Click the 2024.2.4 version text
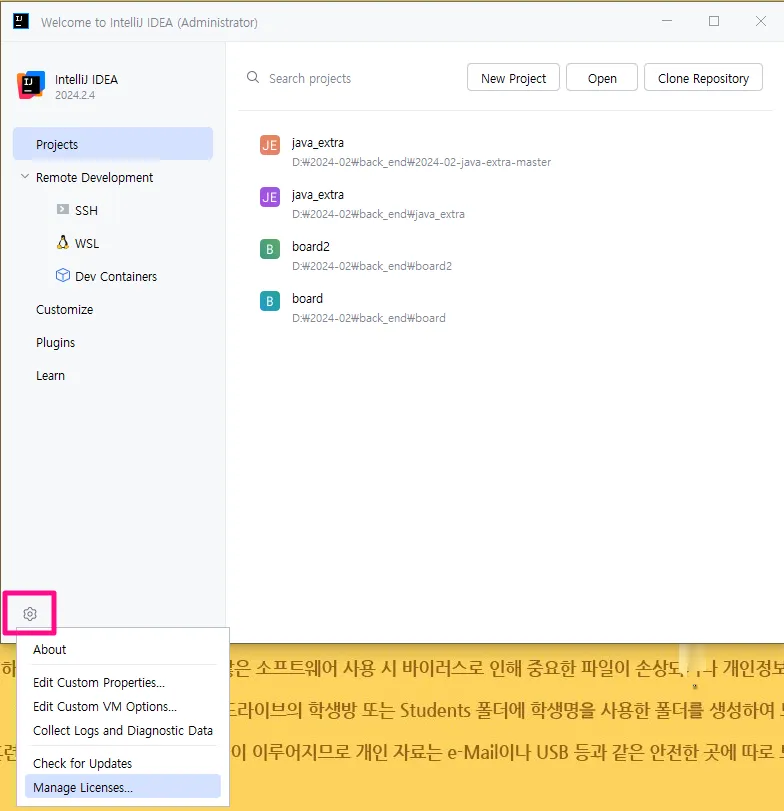This screenshot has height=811, width=784. 75,95
